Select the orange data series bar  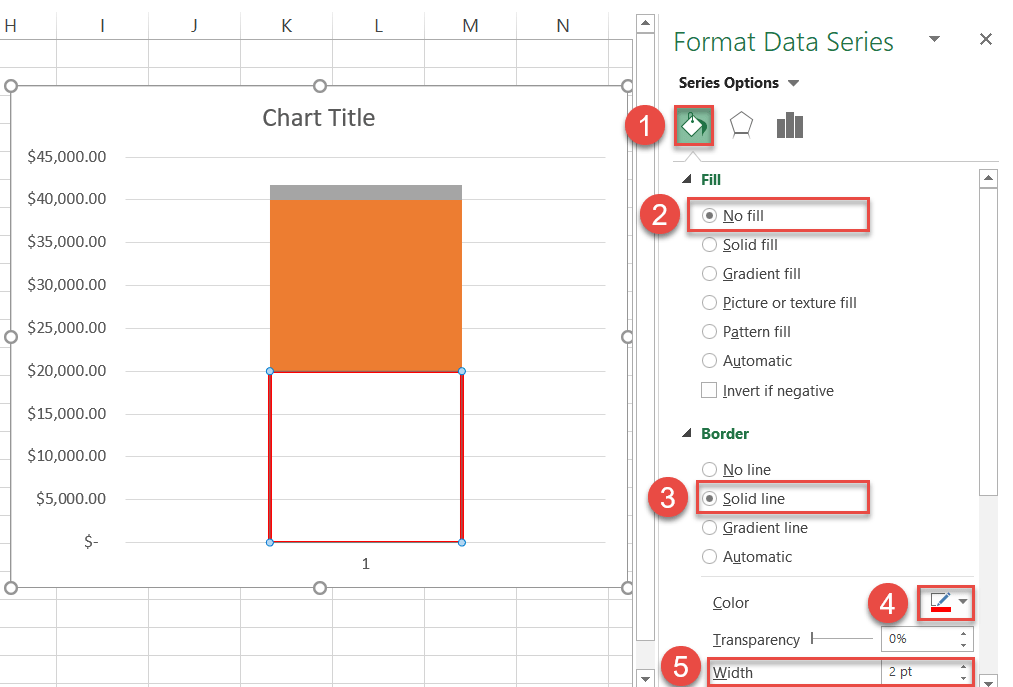pos(365,285)
